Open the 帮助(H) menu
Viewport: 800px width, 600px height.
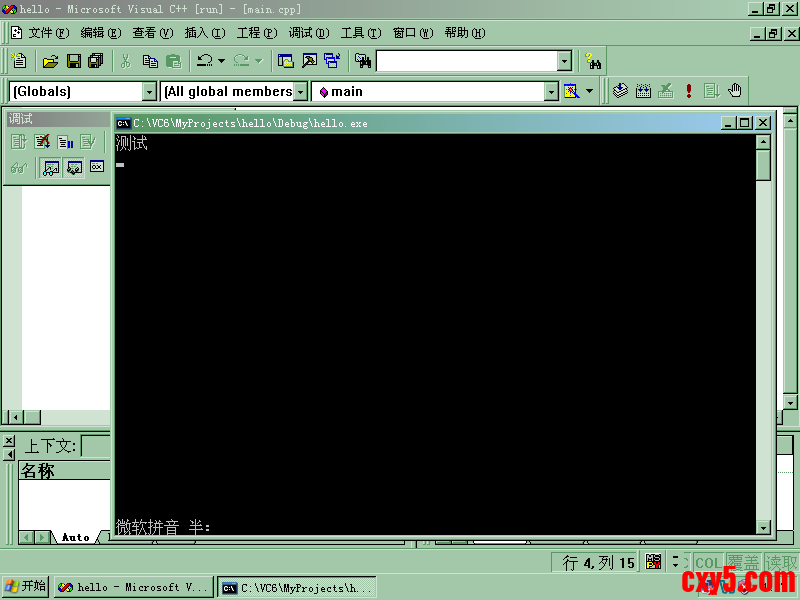pyautogui.click(x=465, y=33)
